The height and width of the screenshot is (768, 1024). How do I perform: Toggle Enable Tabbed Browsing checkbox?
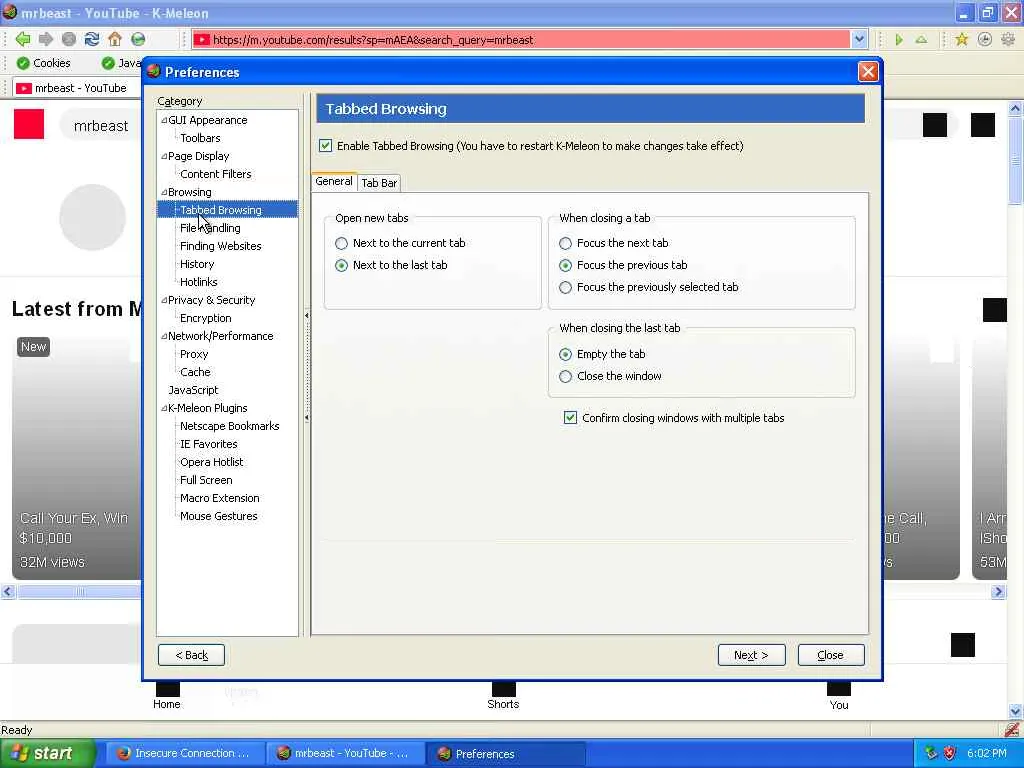click(x=325, y=146)
